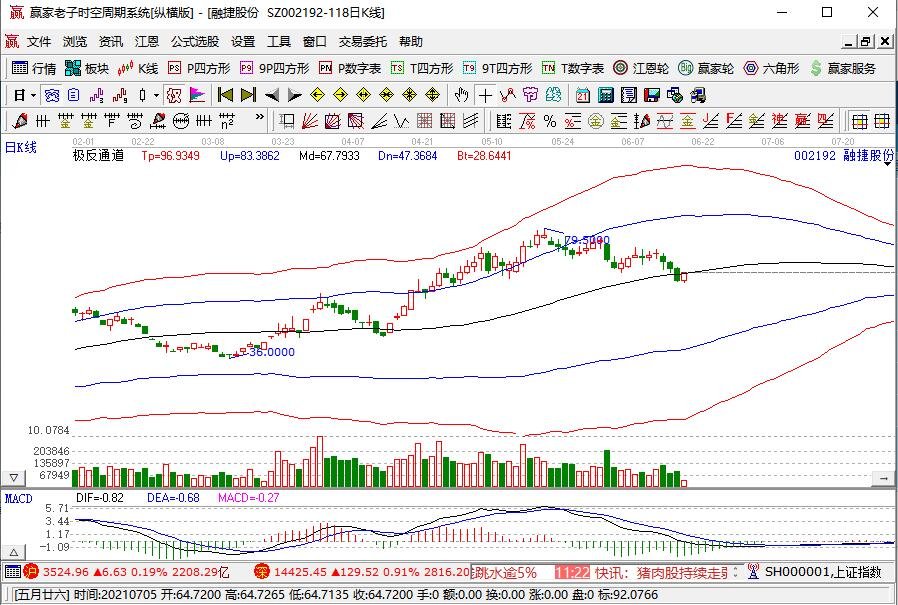898x605 pixels.
Task: Click the floppy disk save icon
Action: click(x=652, y=95)
